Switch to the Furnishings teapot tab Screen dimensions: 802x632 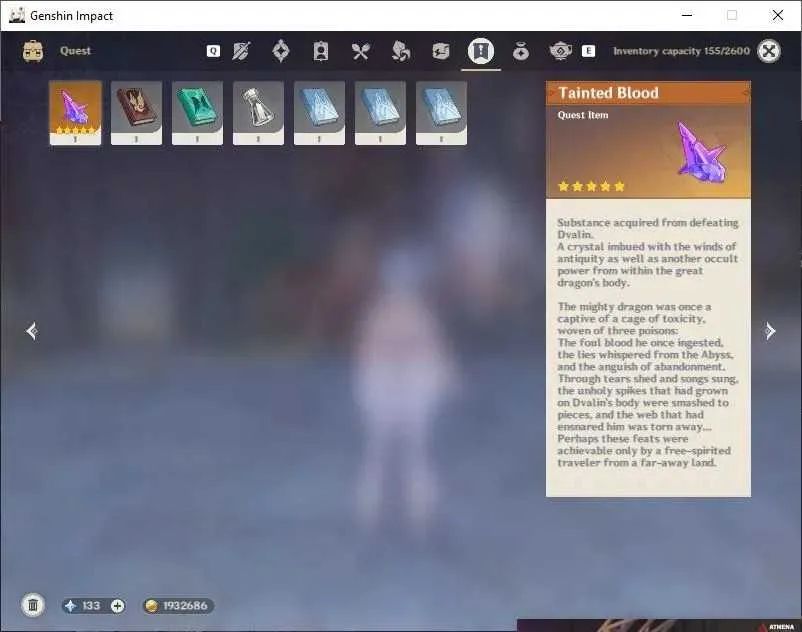tap(561, 51)
